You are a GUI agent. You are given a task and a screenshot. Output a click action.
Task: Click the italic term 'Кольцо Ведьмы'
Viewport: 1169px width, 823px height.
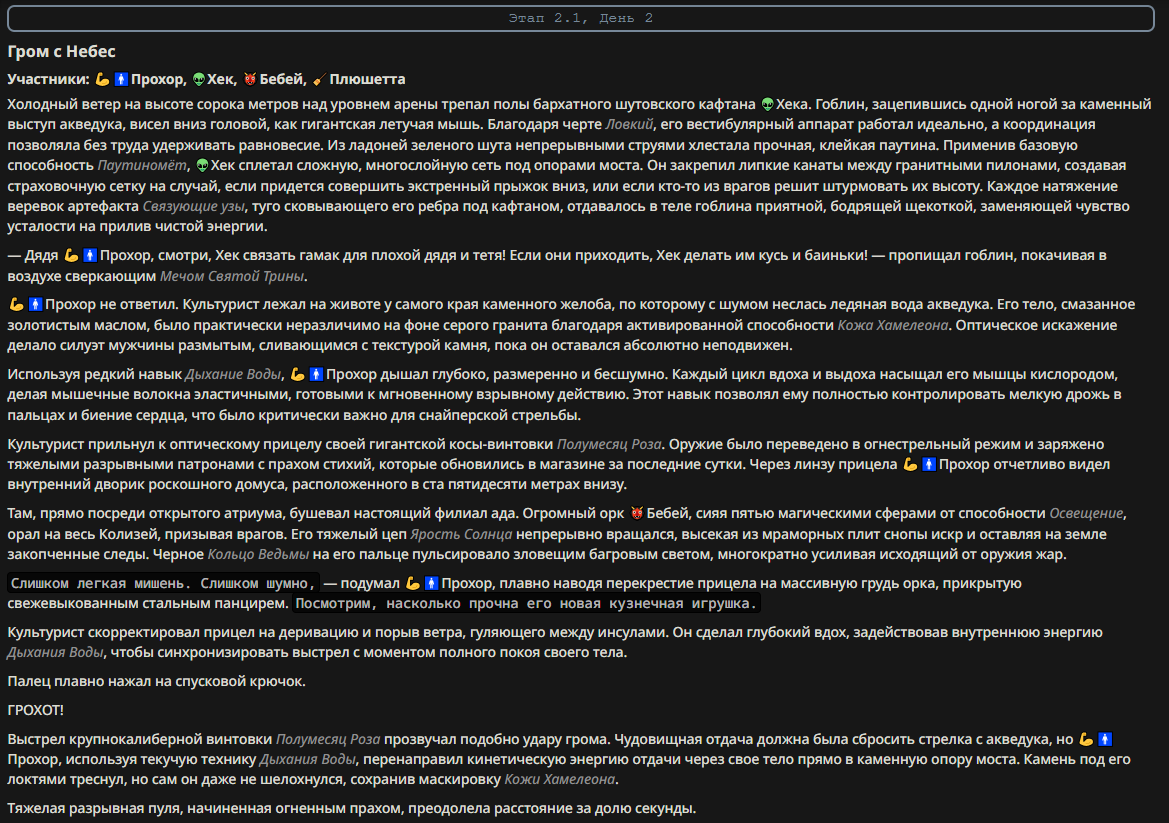tap(258, 555)
